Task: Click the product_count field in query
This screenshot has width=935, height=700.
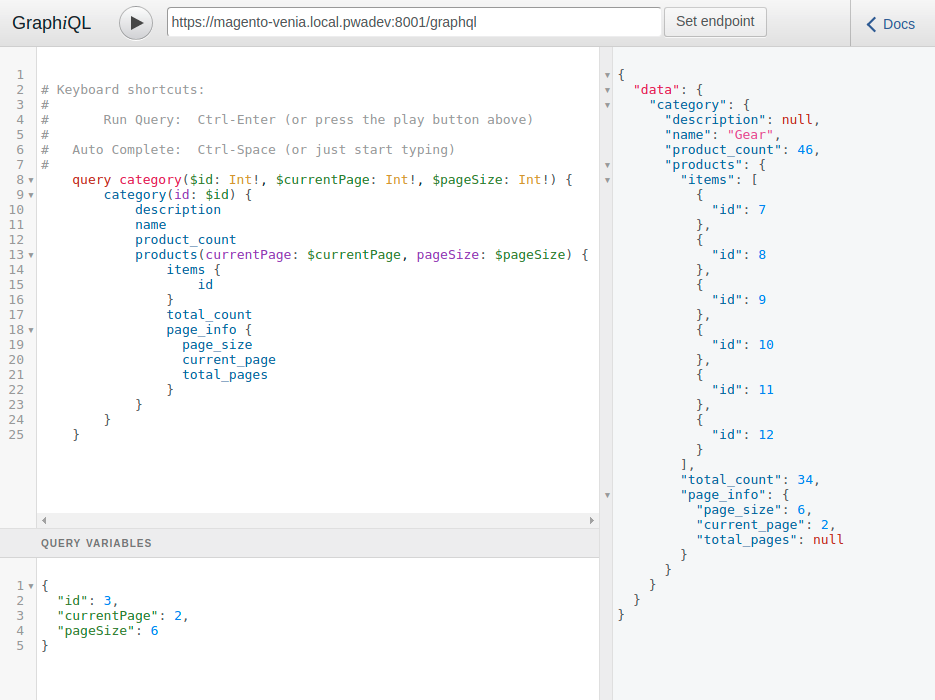Action: pos(185,240)
